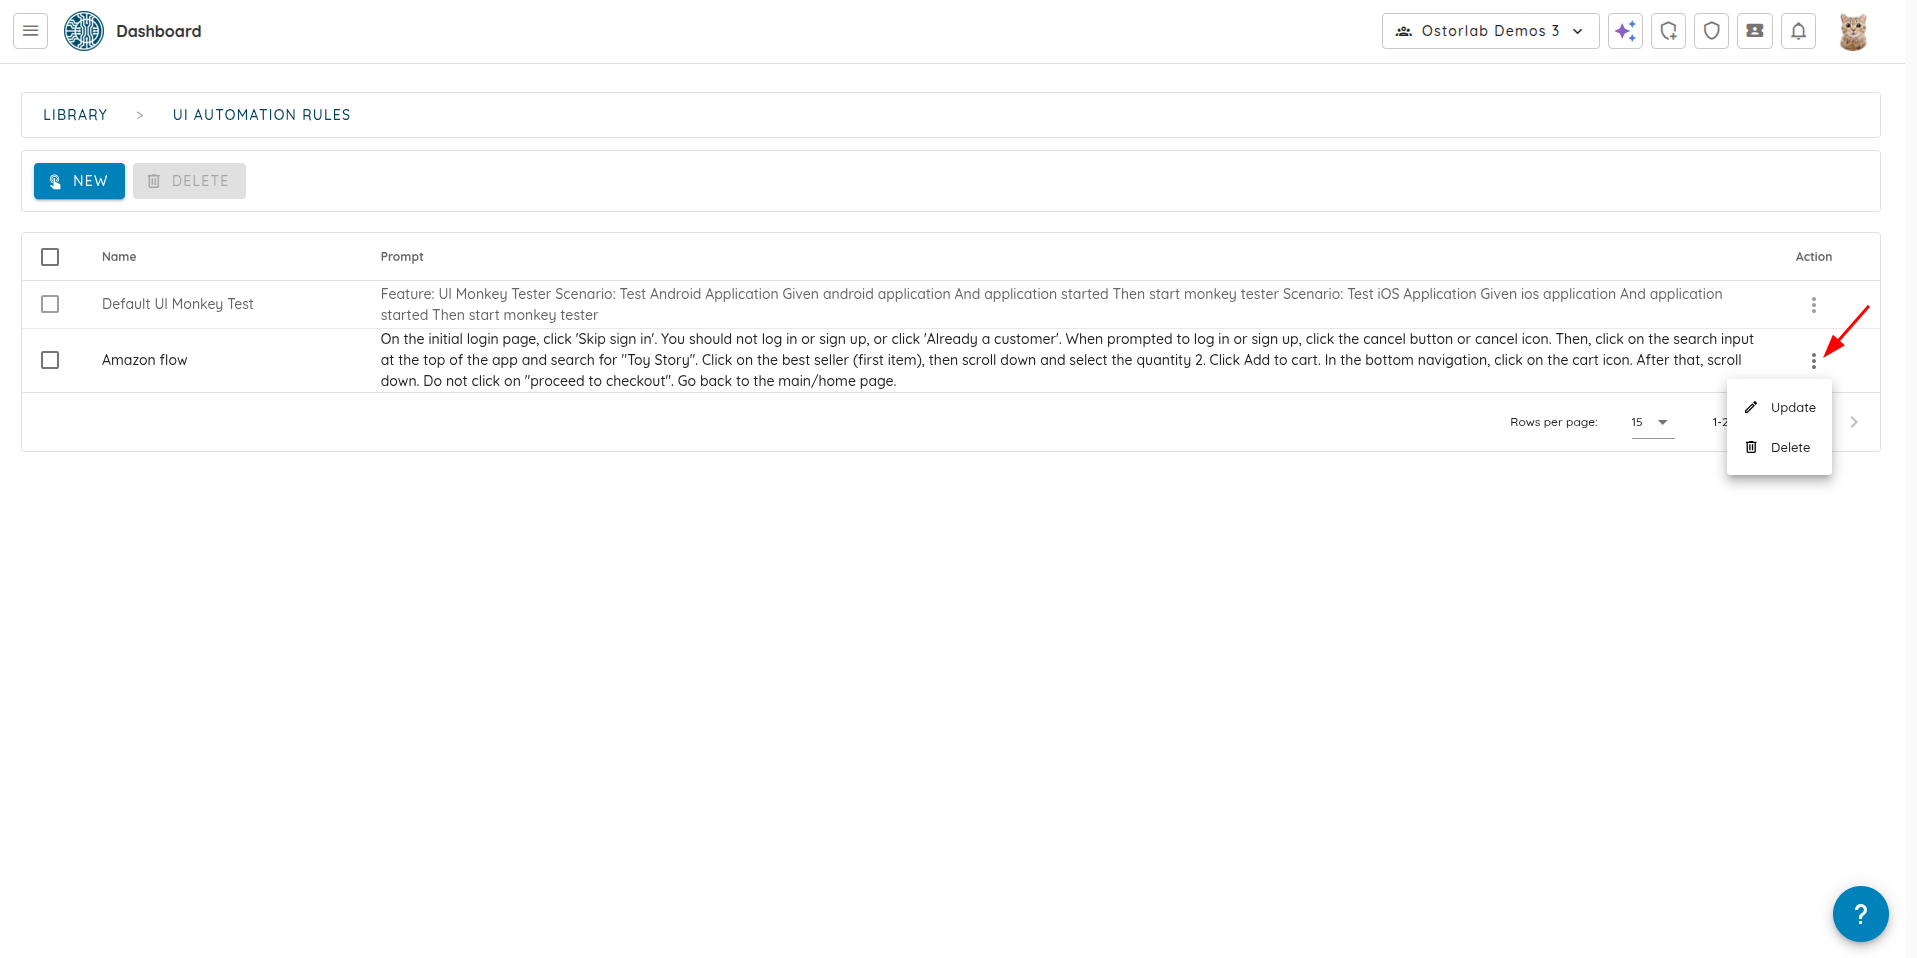Open the blue help question button
This screenshot has height=958, width=1917.
(1860, 913)
